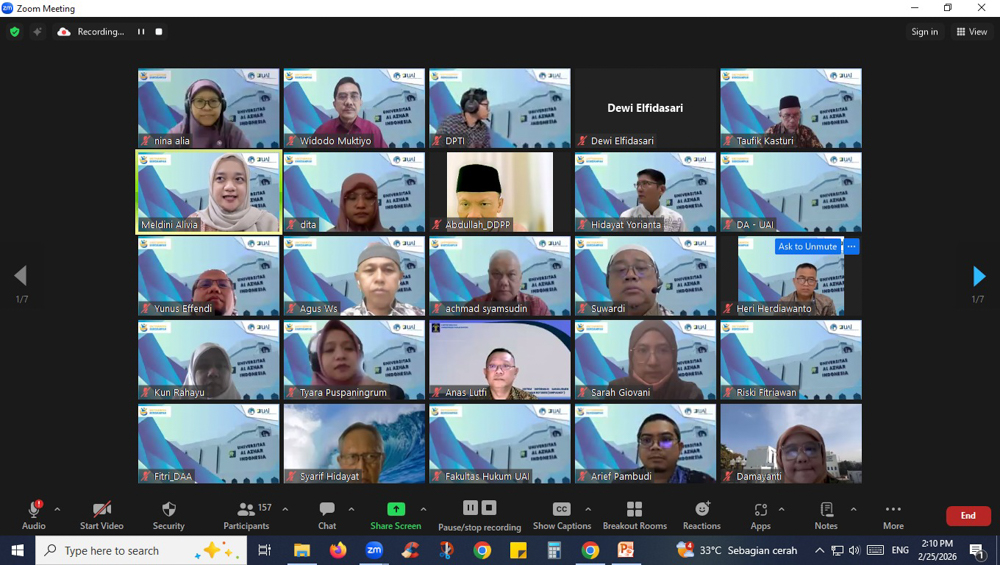The width and height of the screenshot is (1000, 565).
Task: Open the Chat panel
Action: pyautogui.click(x=327, y=515)
